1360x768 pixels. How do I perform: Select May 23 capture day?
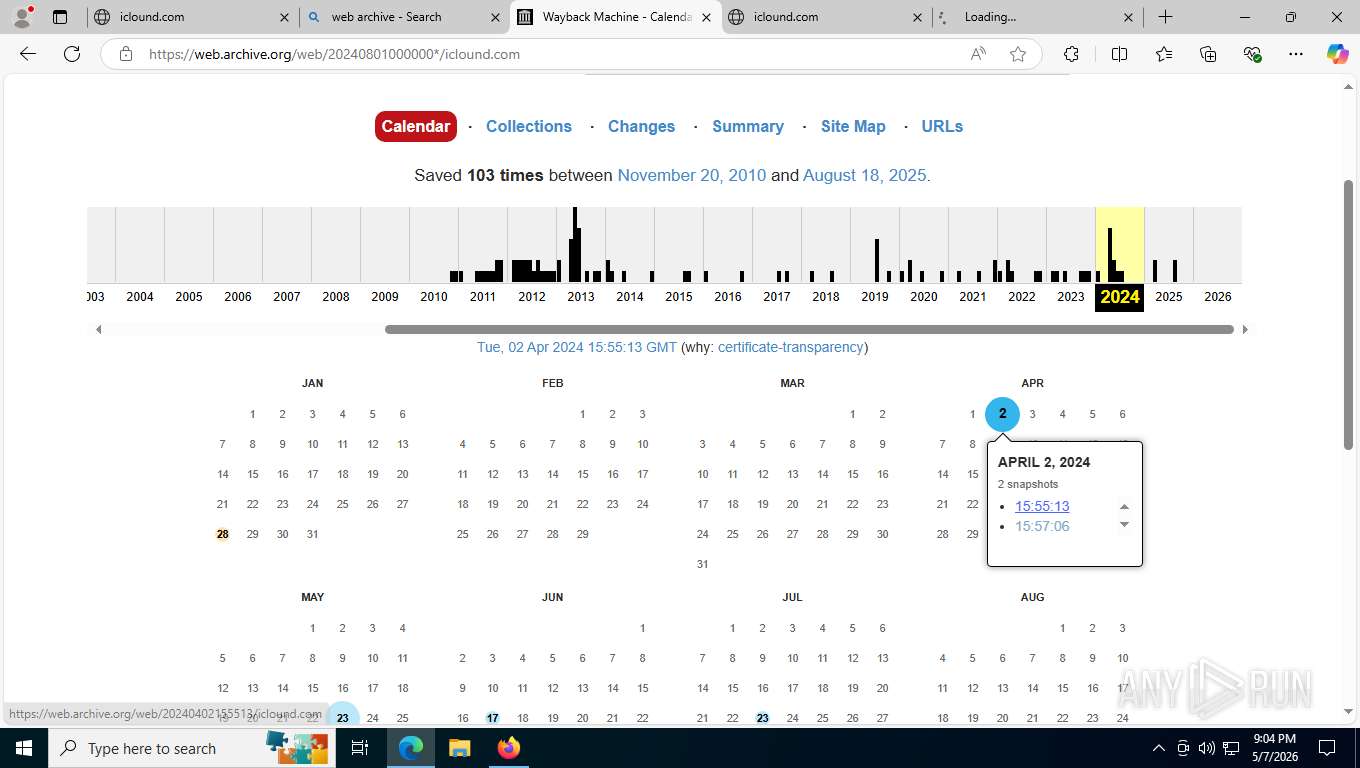[x=342, y=717]
